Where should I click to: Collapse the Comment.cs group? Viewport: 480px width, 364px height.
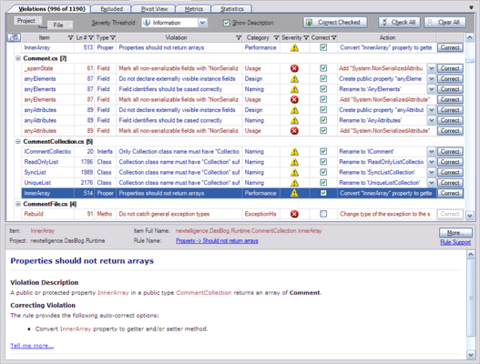pyautogui.click(x=18, y=58)
